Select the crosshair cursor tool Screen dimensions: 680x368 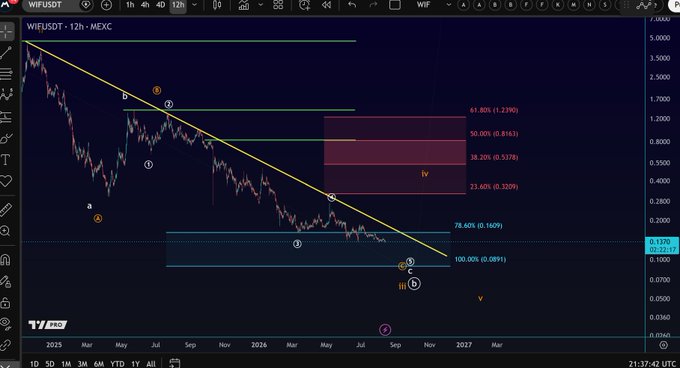(x=6, y=31)
